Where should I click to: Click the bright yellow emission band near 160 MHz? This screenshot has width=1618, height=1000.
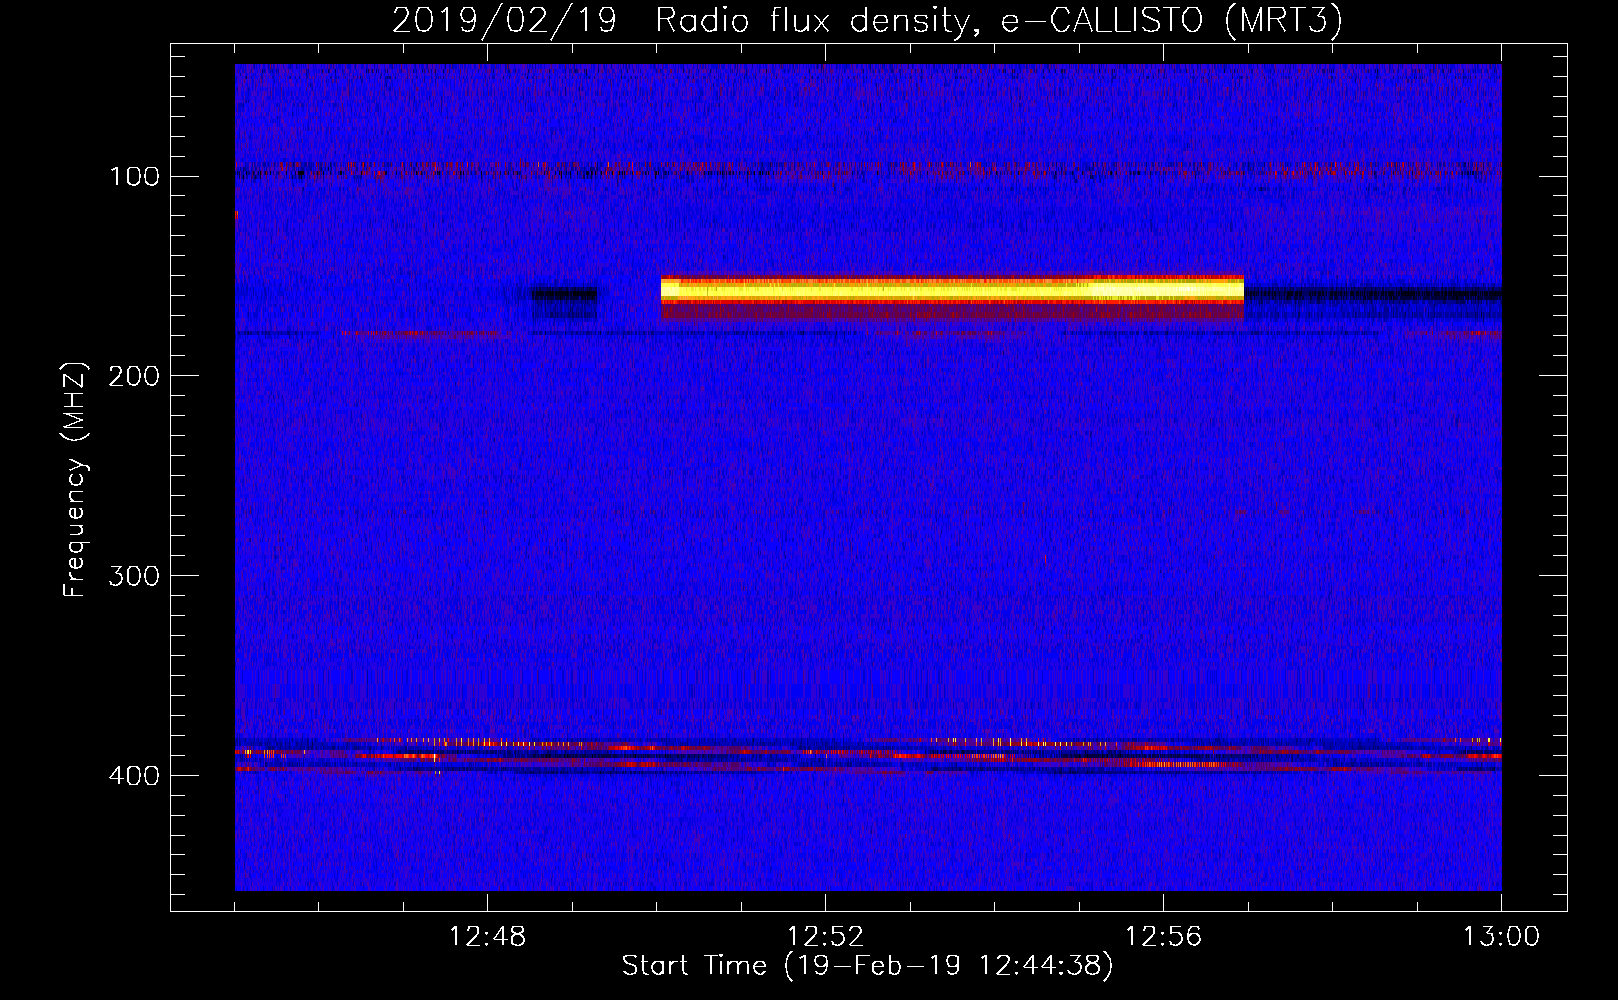pos(952,290)
